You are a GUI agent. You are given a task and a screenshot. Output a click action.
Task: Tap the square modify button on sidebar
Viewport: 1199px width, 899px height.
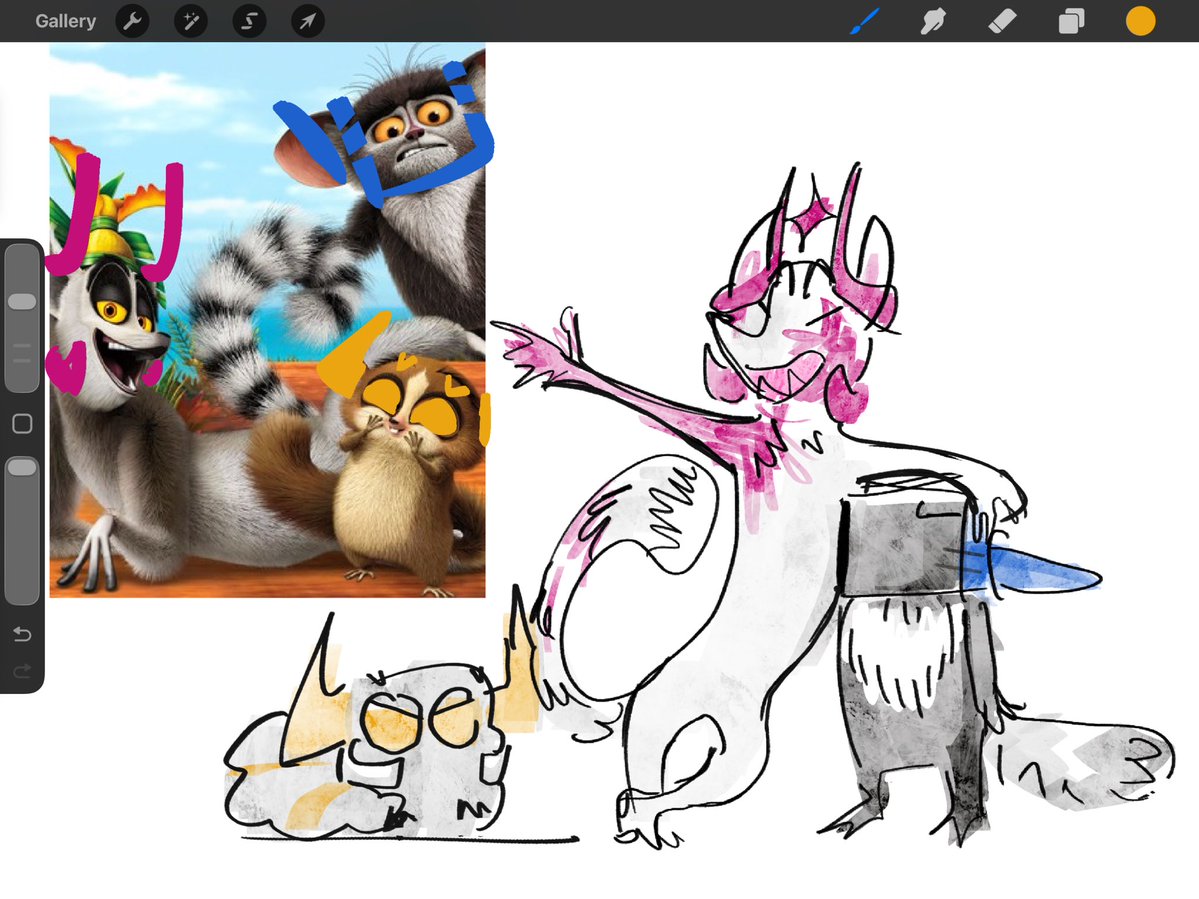click(x=22, y=424)
